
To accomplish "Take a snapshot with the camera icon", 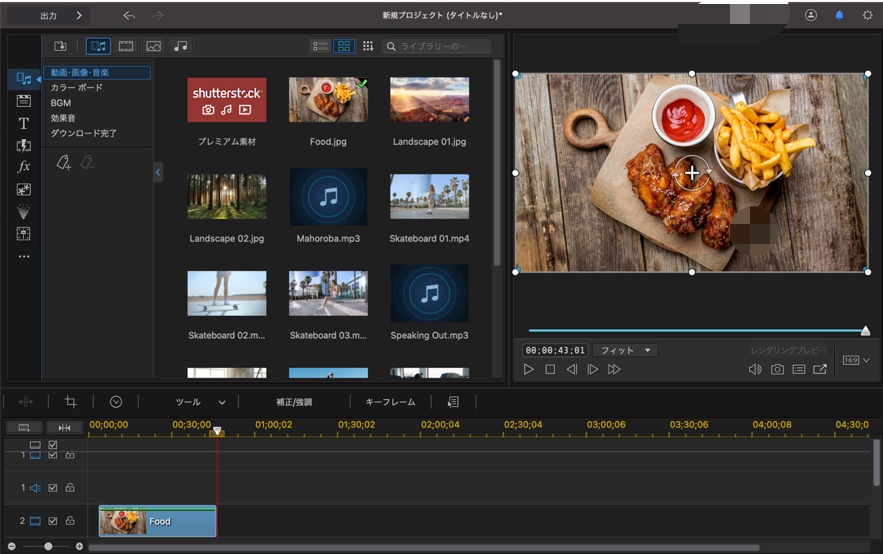I will tap(777, 369).
